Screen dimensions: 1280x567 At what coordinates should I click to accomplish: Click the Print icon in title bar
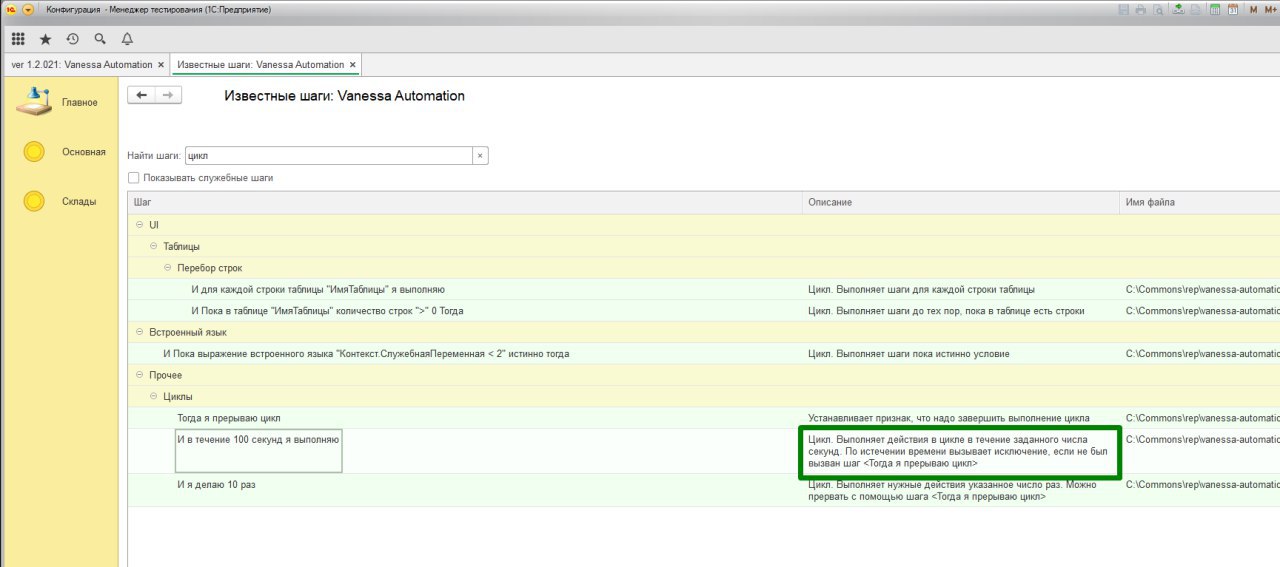pos(1143,9)
